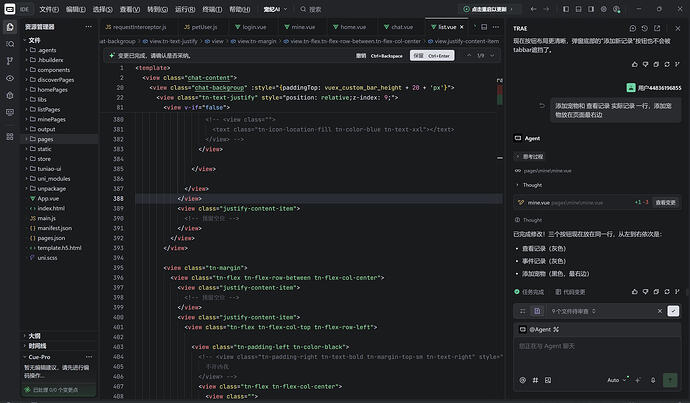The image size is (690, 403).
Task: Click the hashtag context icon in chat input
Action: [x=535, y=380]
